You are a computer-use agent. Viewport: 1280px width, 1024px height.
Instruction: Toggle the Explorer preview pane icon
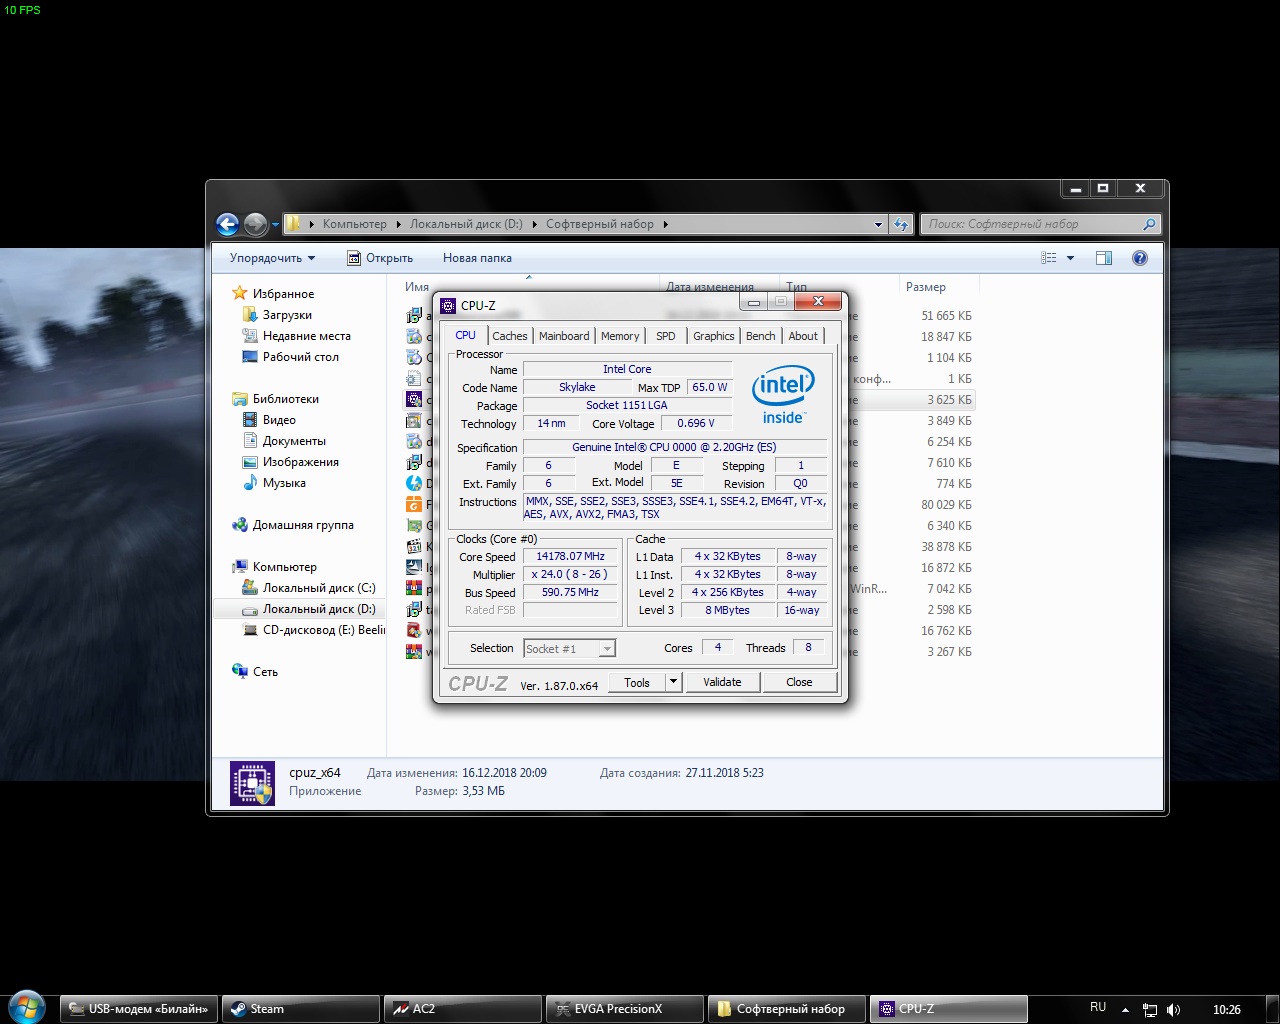tap(1104, 258)
